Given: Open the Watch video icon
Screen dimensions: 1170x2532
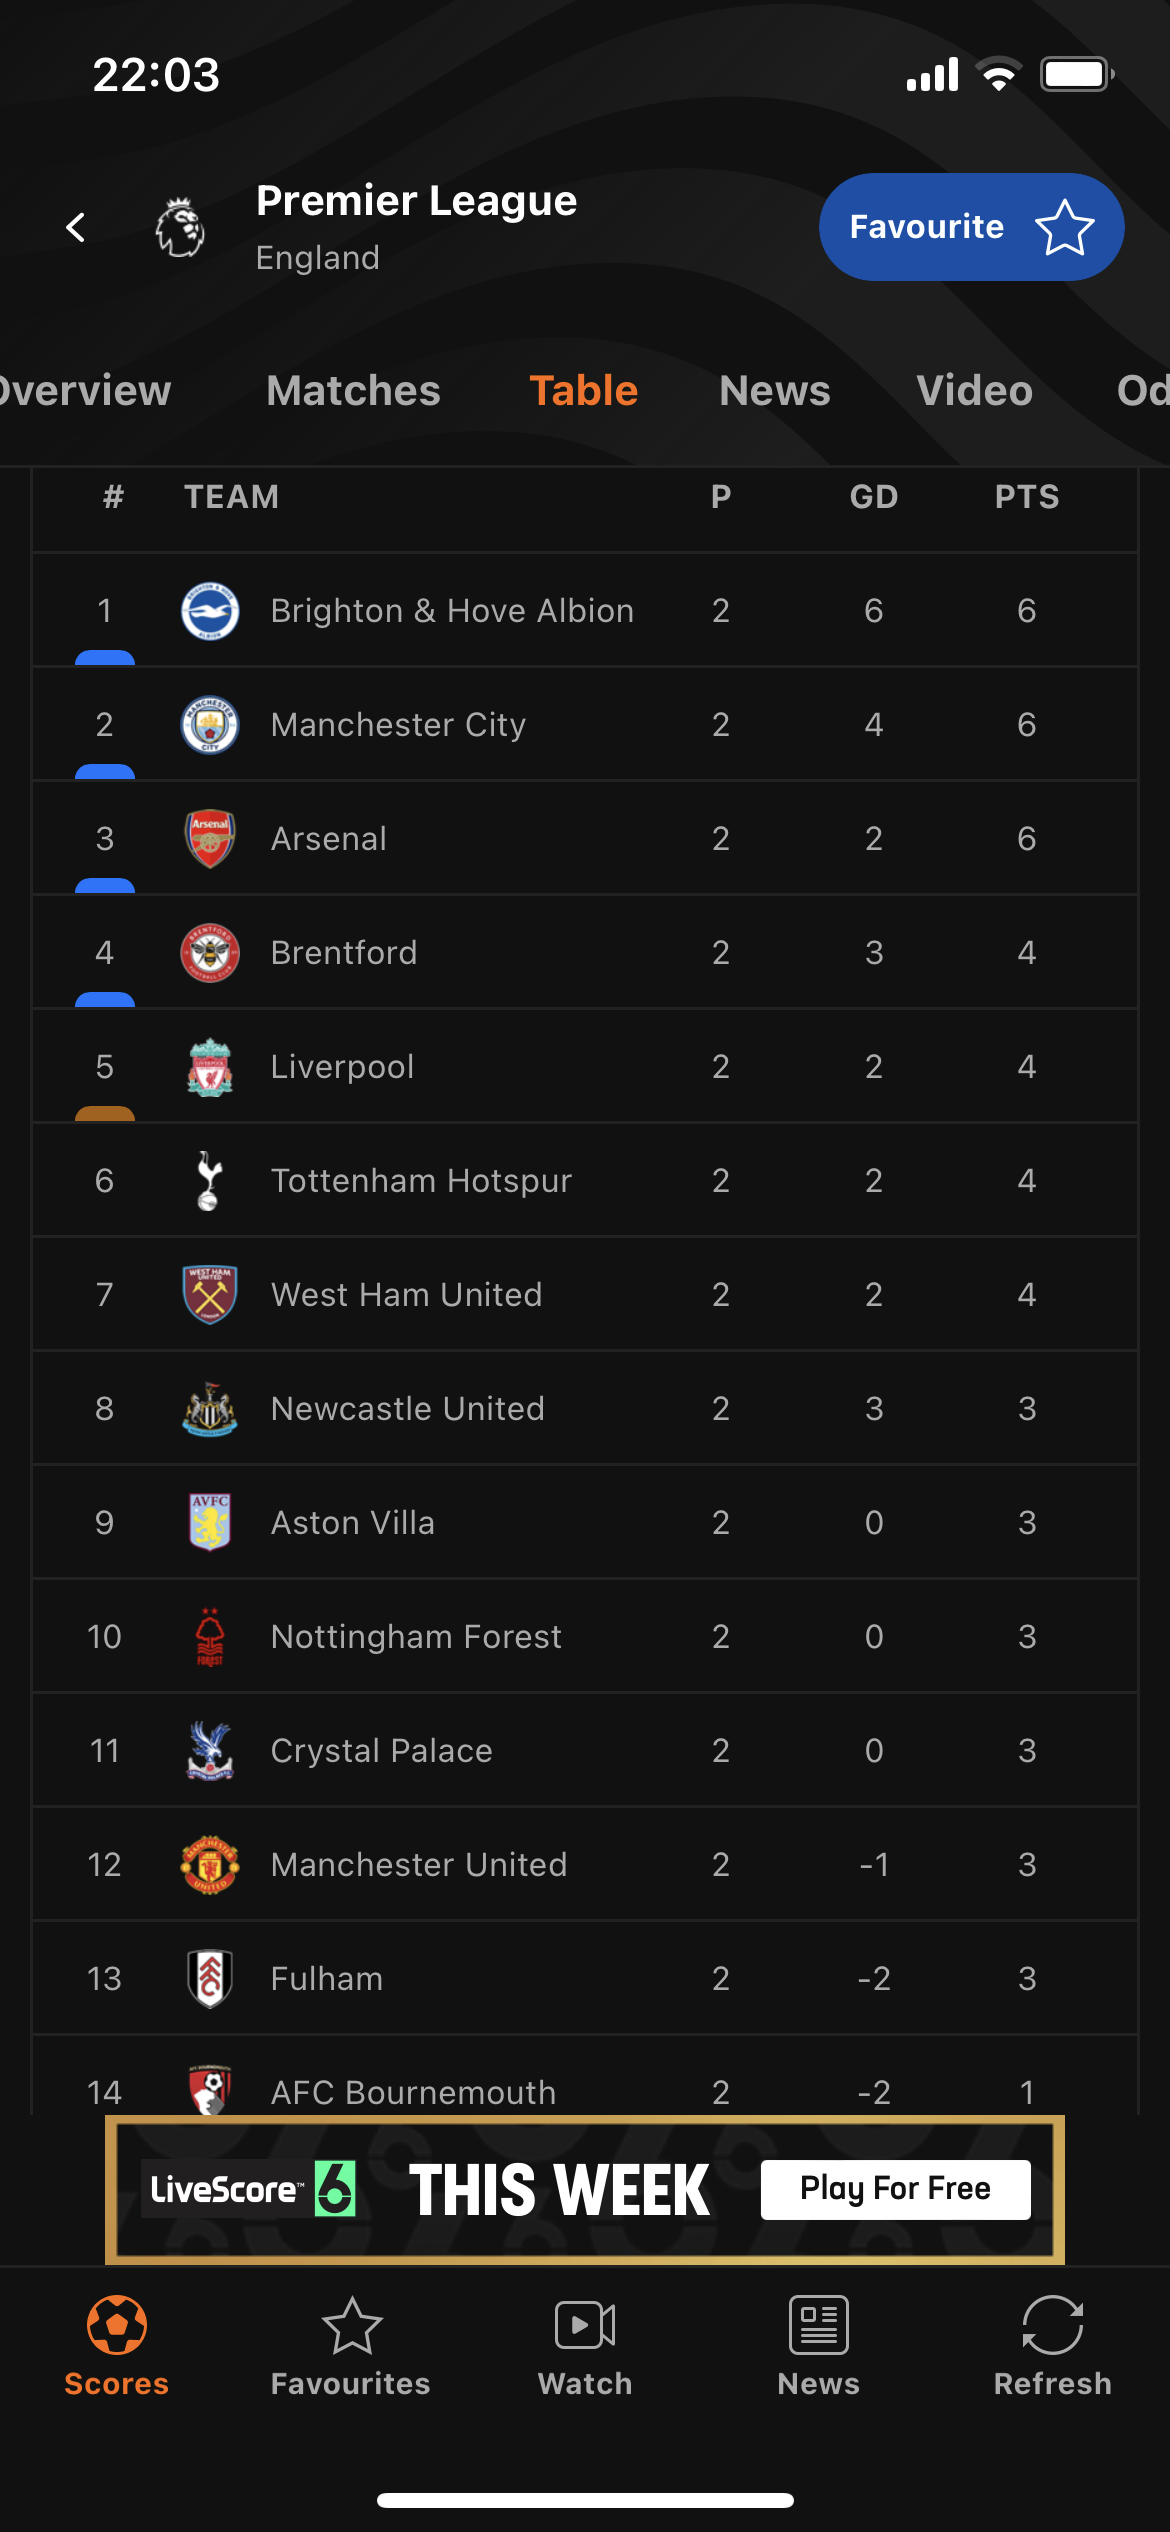Looking at the screenshot, I should coord(585,2325).
